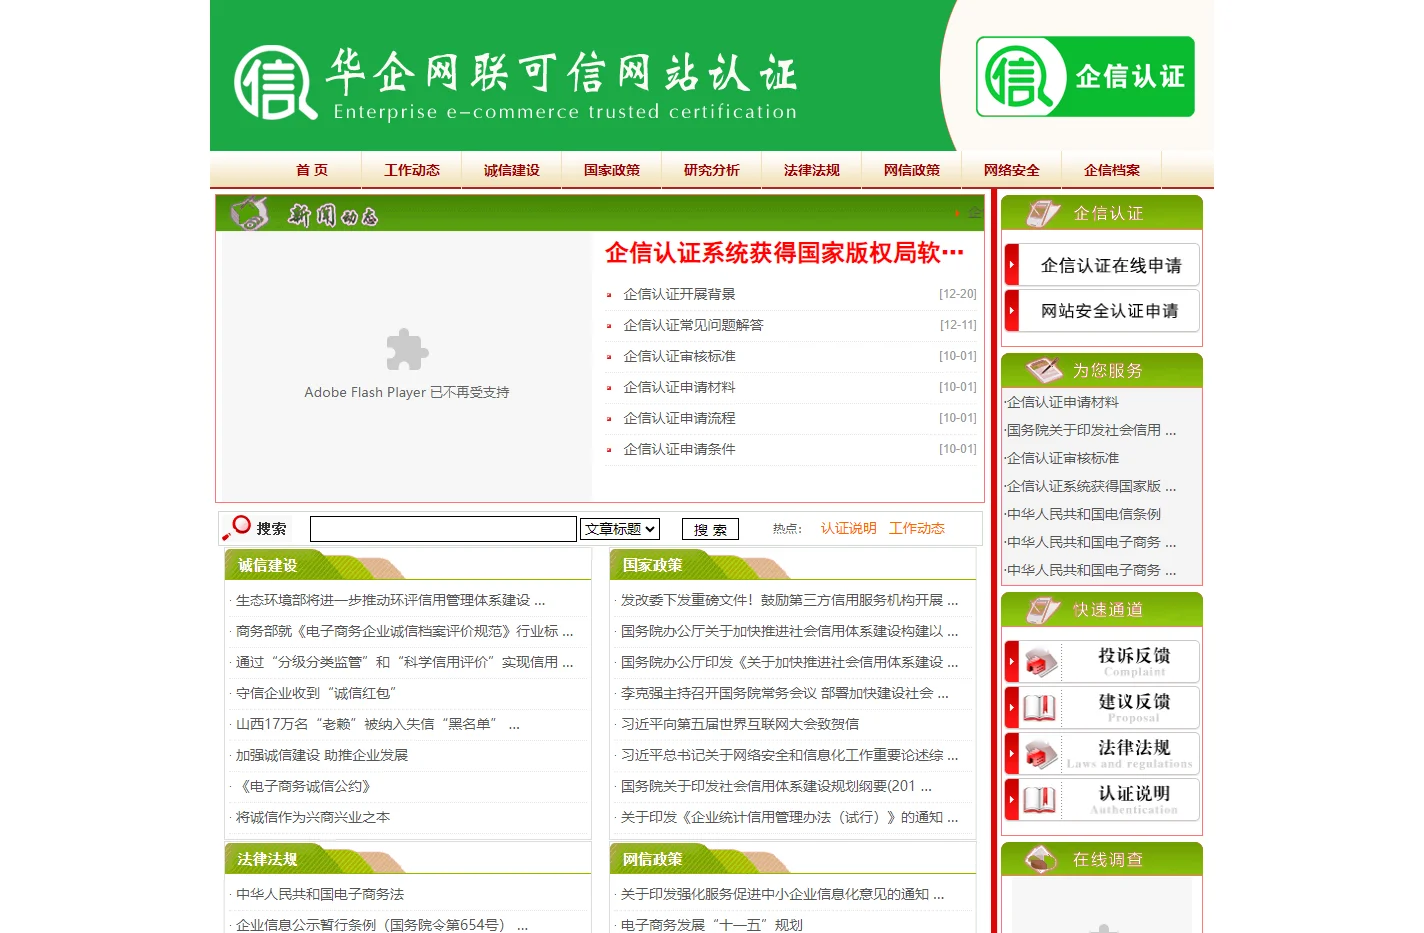
Task: Click the 法律法规 quick channel icon
Action: [x=1040, y=754]
